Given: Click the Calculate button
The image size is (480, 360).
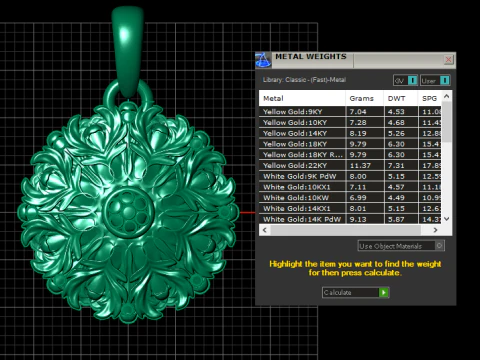Looking at the screenshot, I should (355, 292).
